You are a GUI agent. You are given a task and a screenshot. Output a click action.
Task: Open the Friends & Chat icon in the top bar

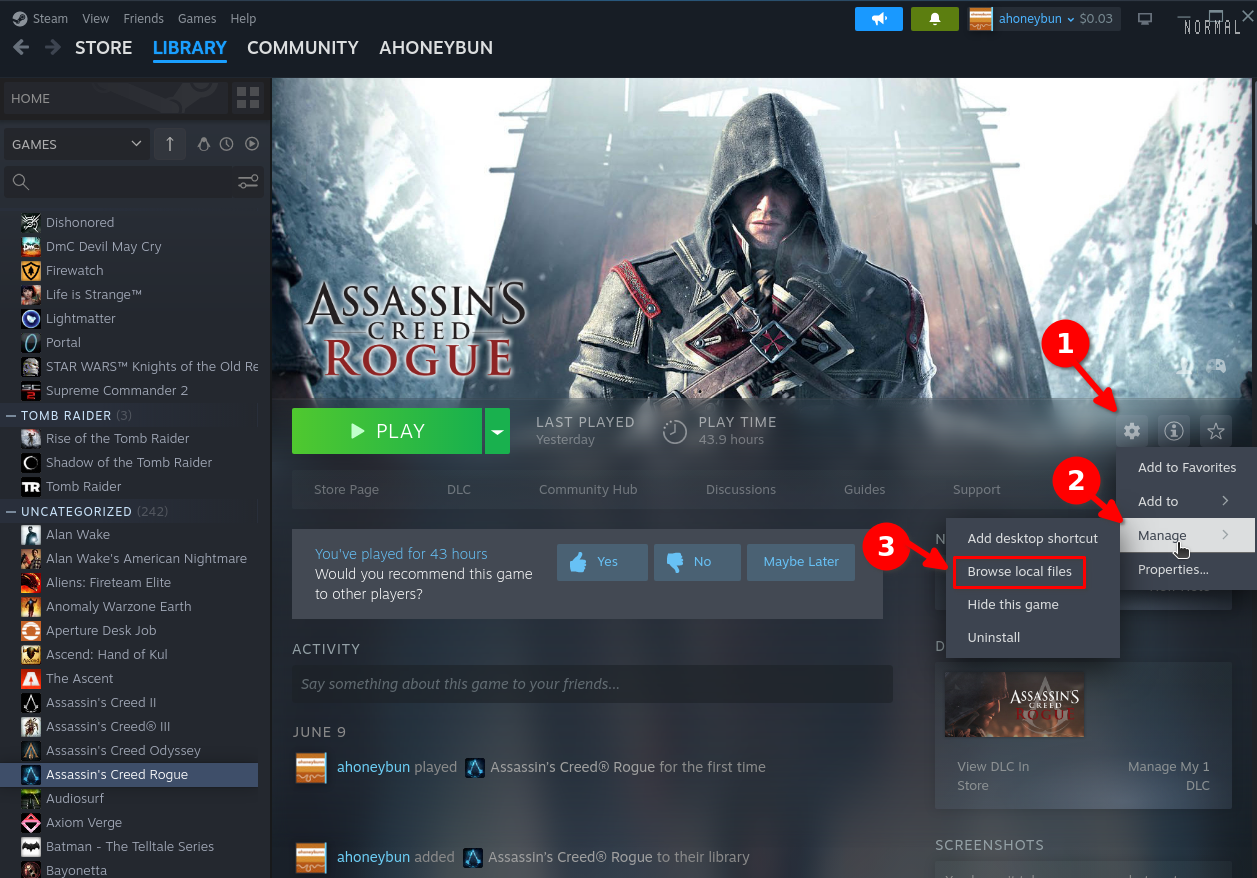click(x=878, y=18)
